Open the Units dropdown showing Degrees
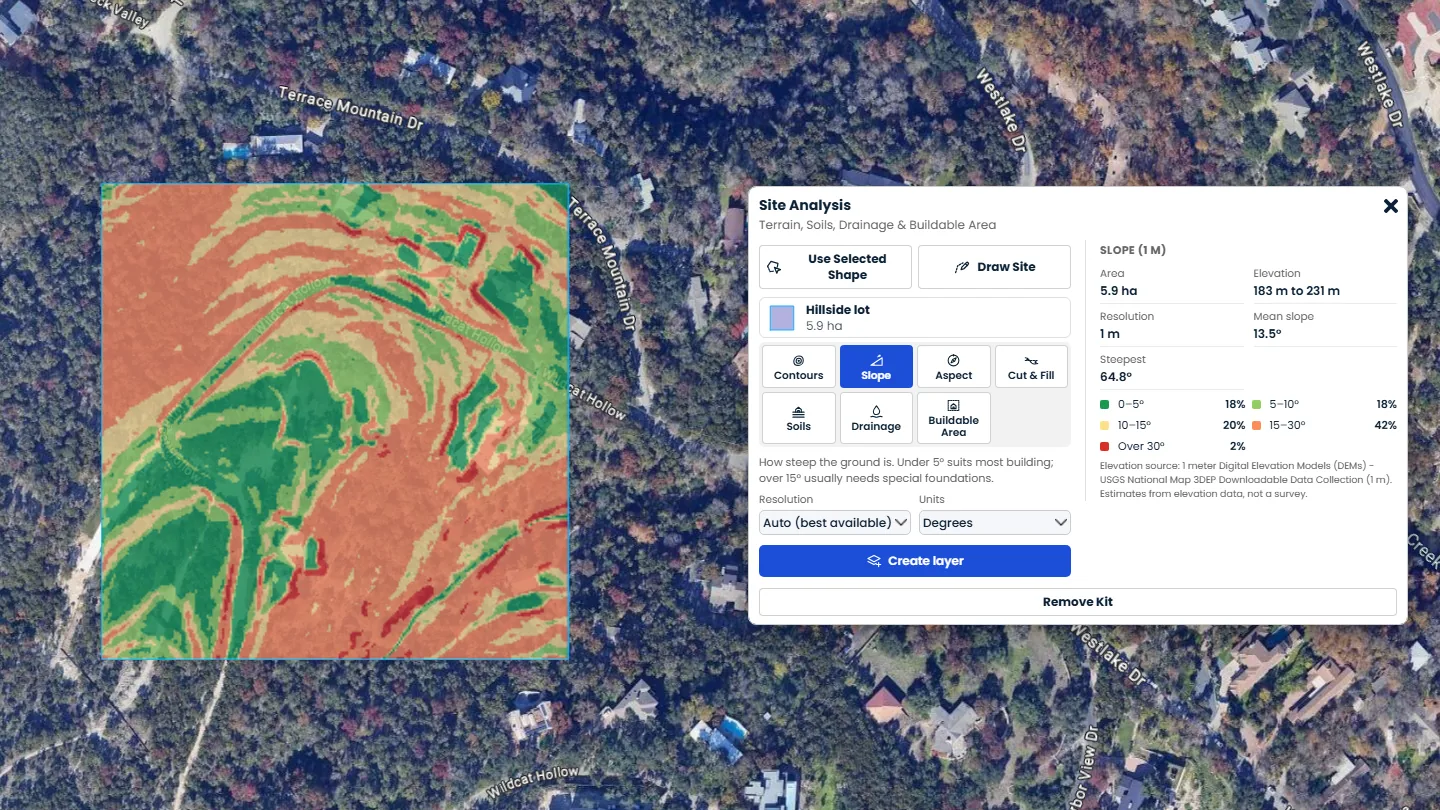Image resolution: width=1440 pixels, height=810 pixels. click(x=994, y=522)
